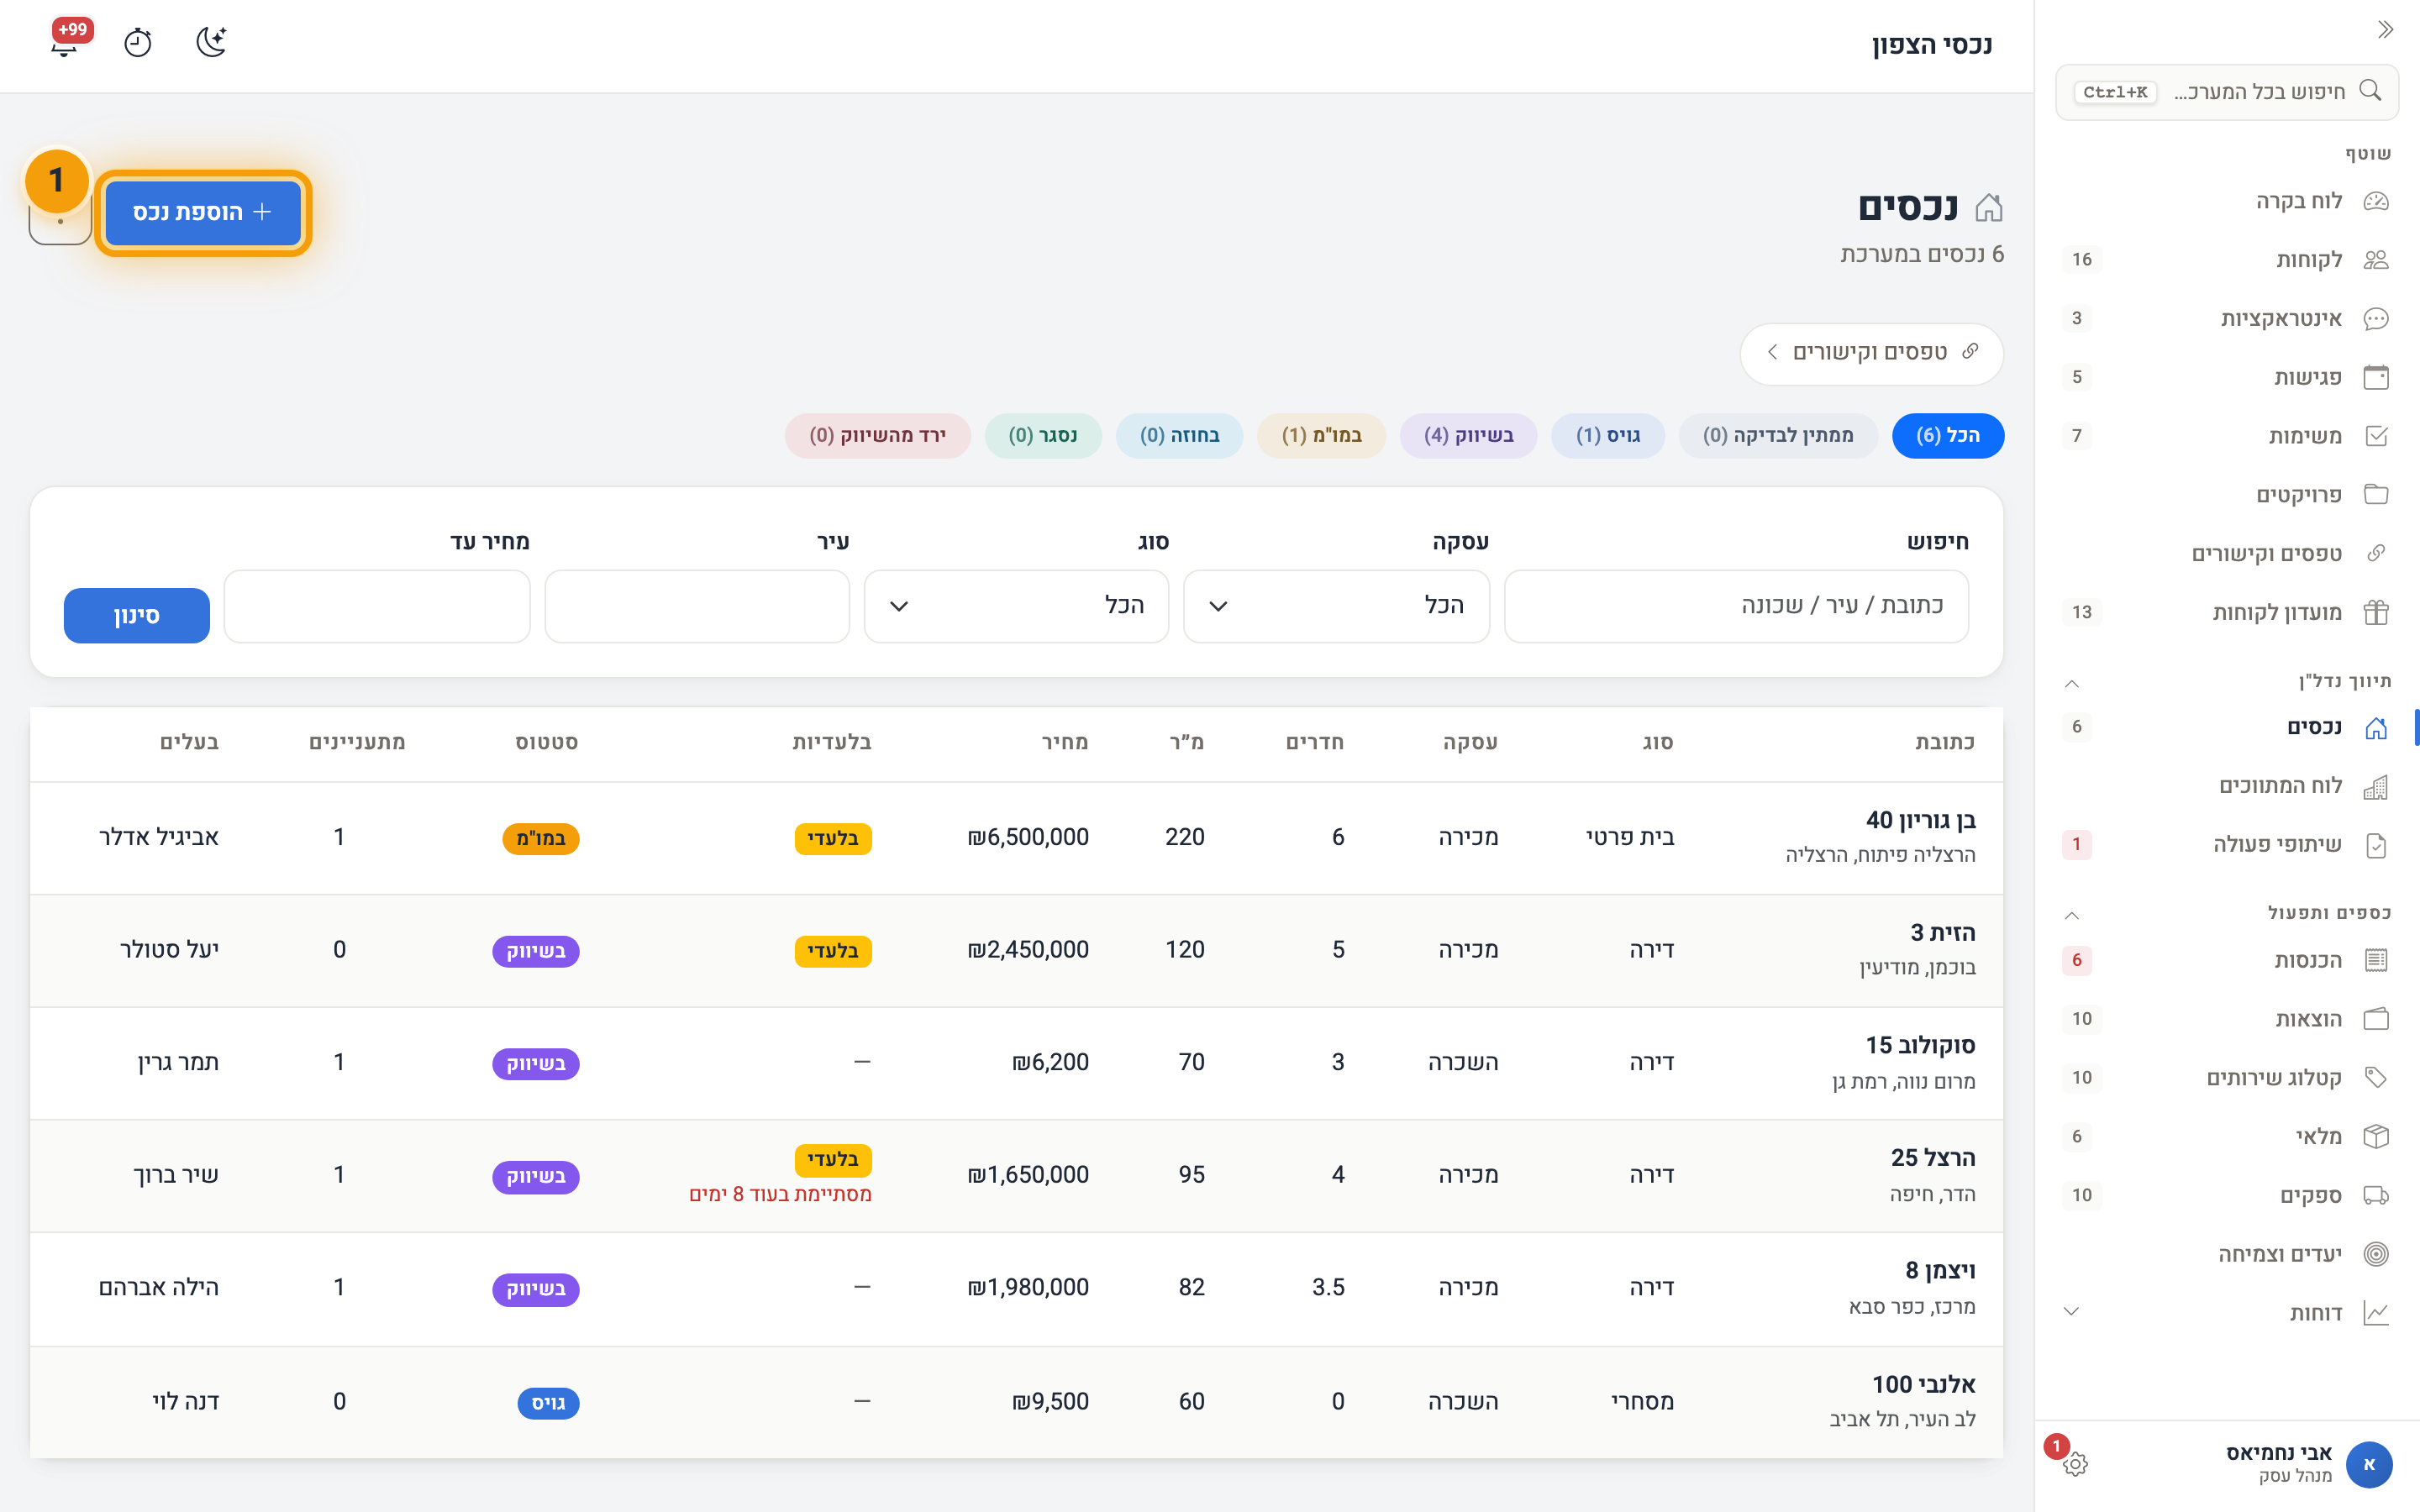2420x1512 pixels.
Task: Open פגישות meetings in sidebar
Action: point(2227,377)
